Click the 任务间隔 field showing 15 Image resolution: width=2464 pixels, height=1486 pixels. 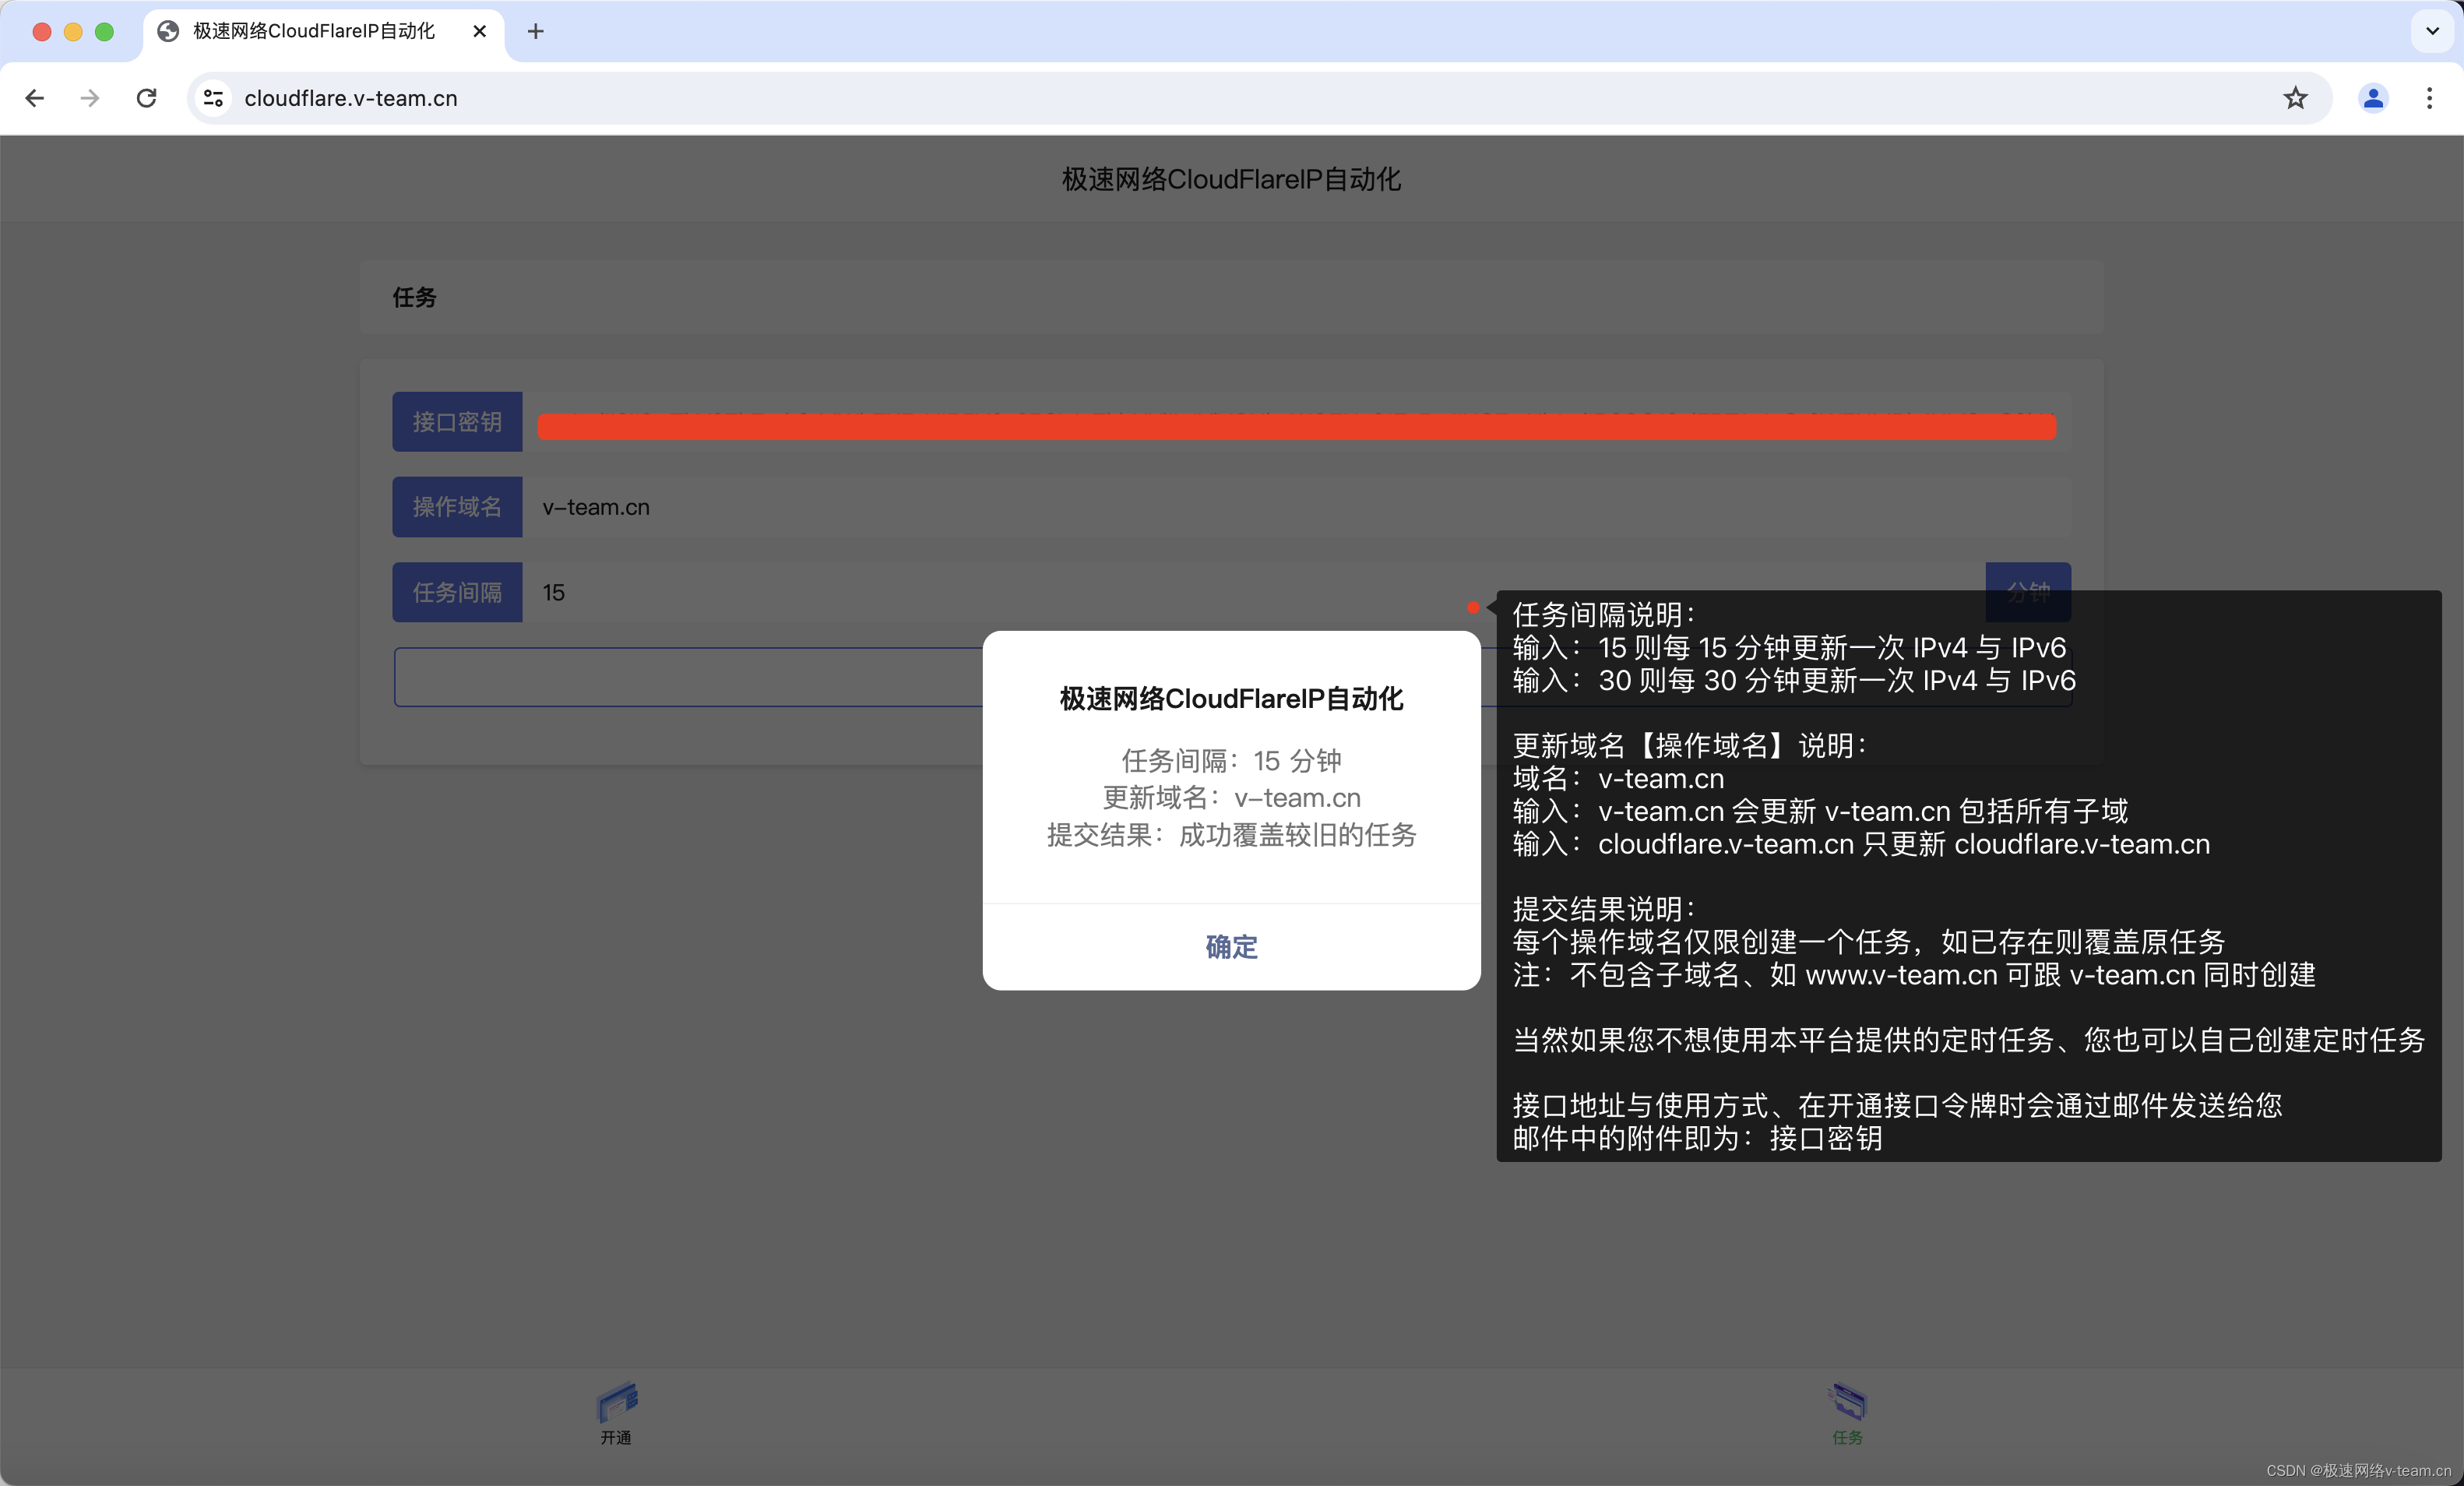1000,593
